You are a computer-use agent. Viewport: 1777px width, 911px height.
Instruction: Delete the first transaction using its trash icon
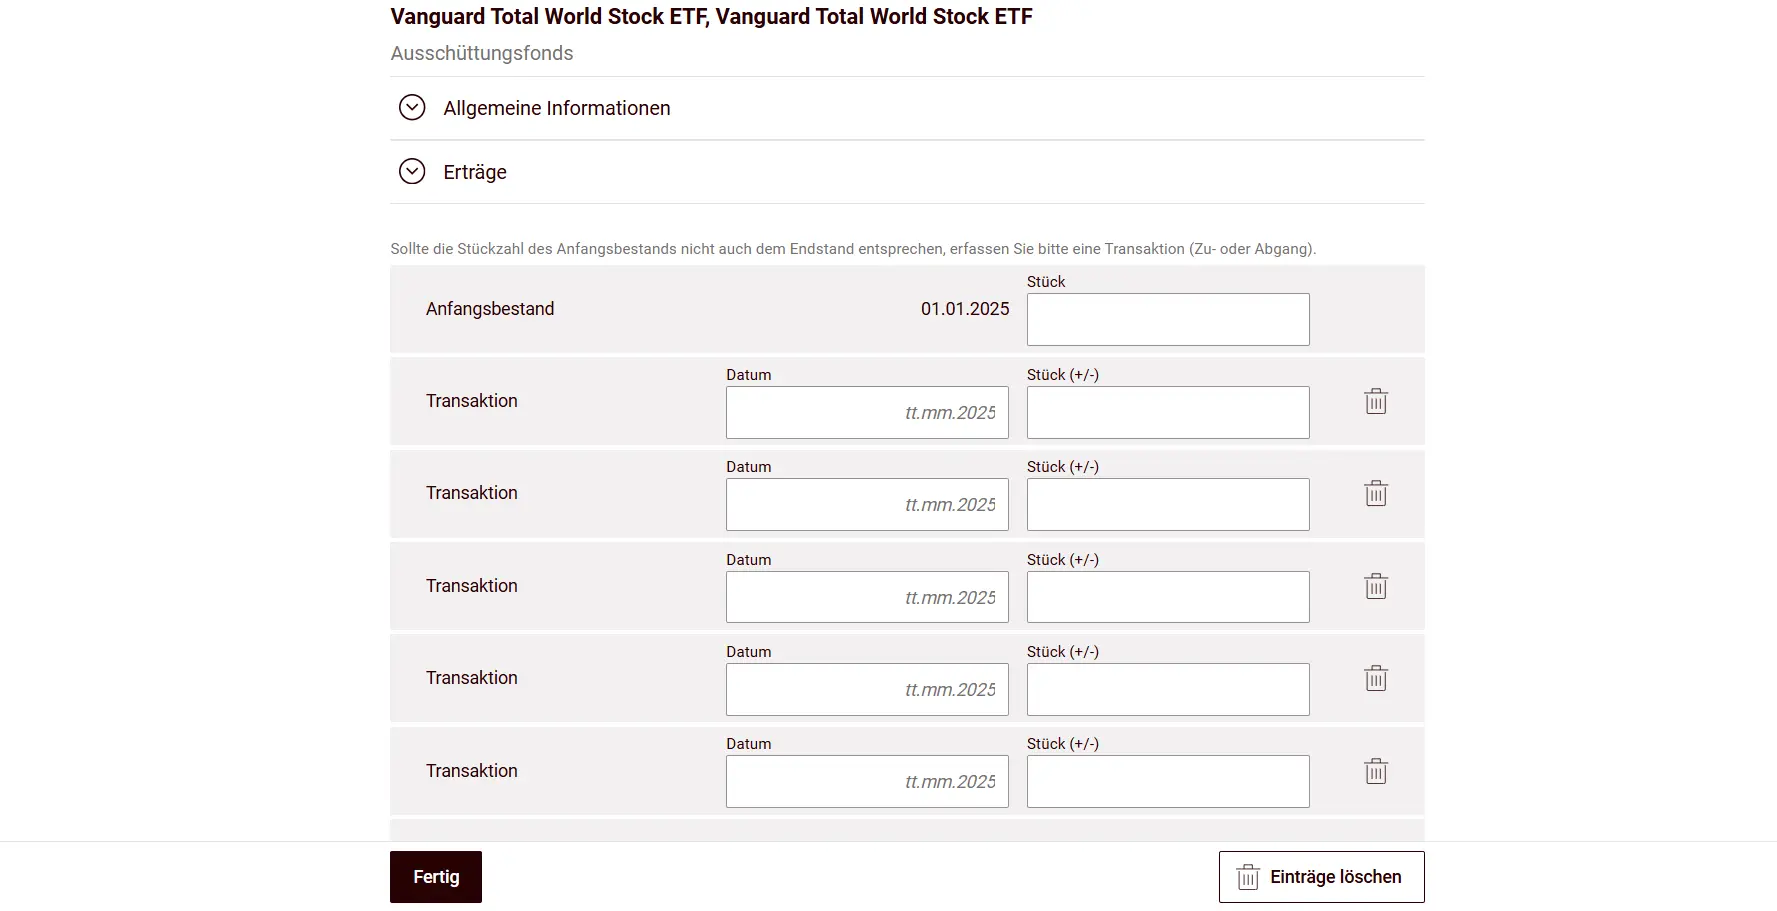(1375, 401)
